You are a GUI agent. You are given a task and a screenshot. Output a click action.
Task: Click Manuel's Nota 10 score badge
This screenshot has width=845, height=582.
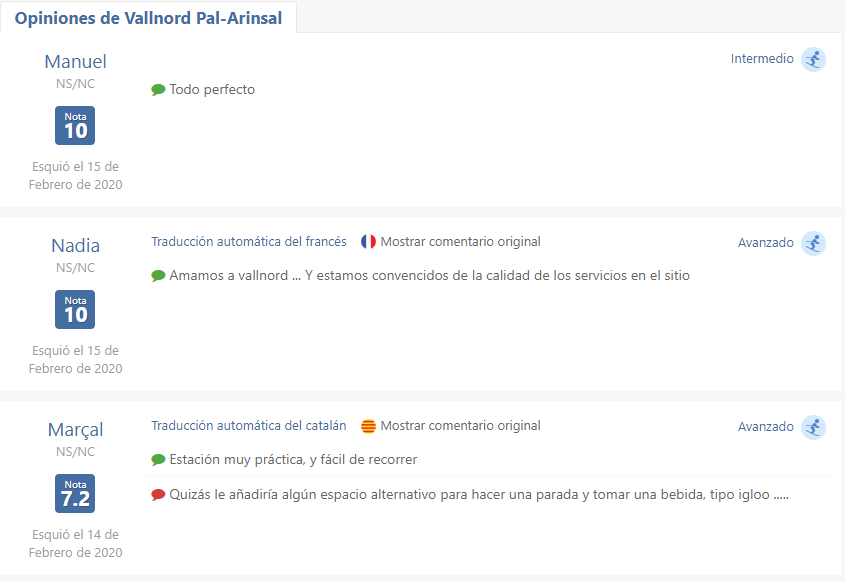click(x=75, y=126)
